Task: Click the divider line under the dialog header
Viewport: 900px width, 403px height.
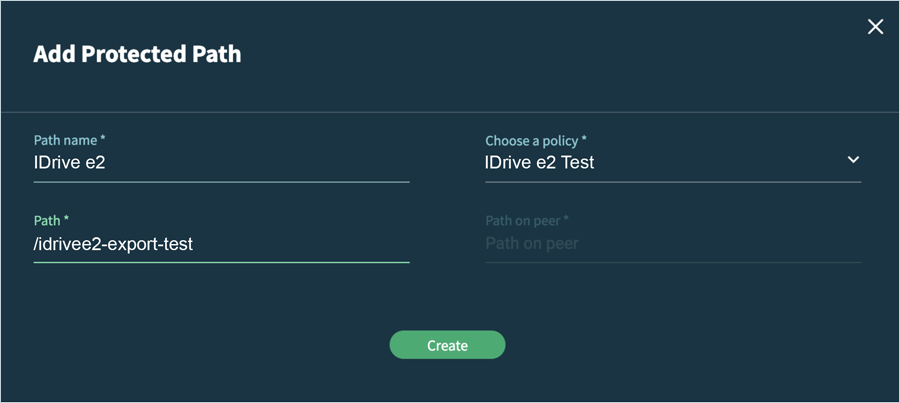Action: point(450,111)
